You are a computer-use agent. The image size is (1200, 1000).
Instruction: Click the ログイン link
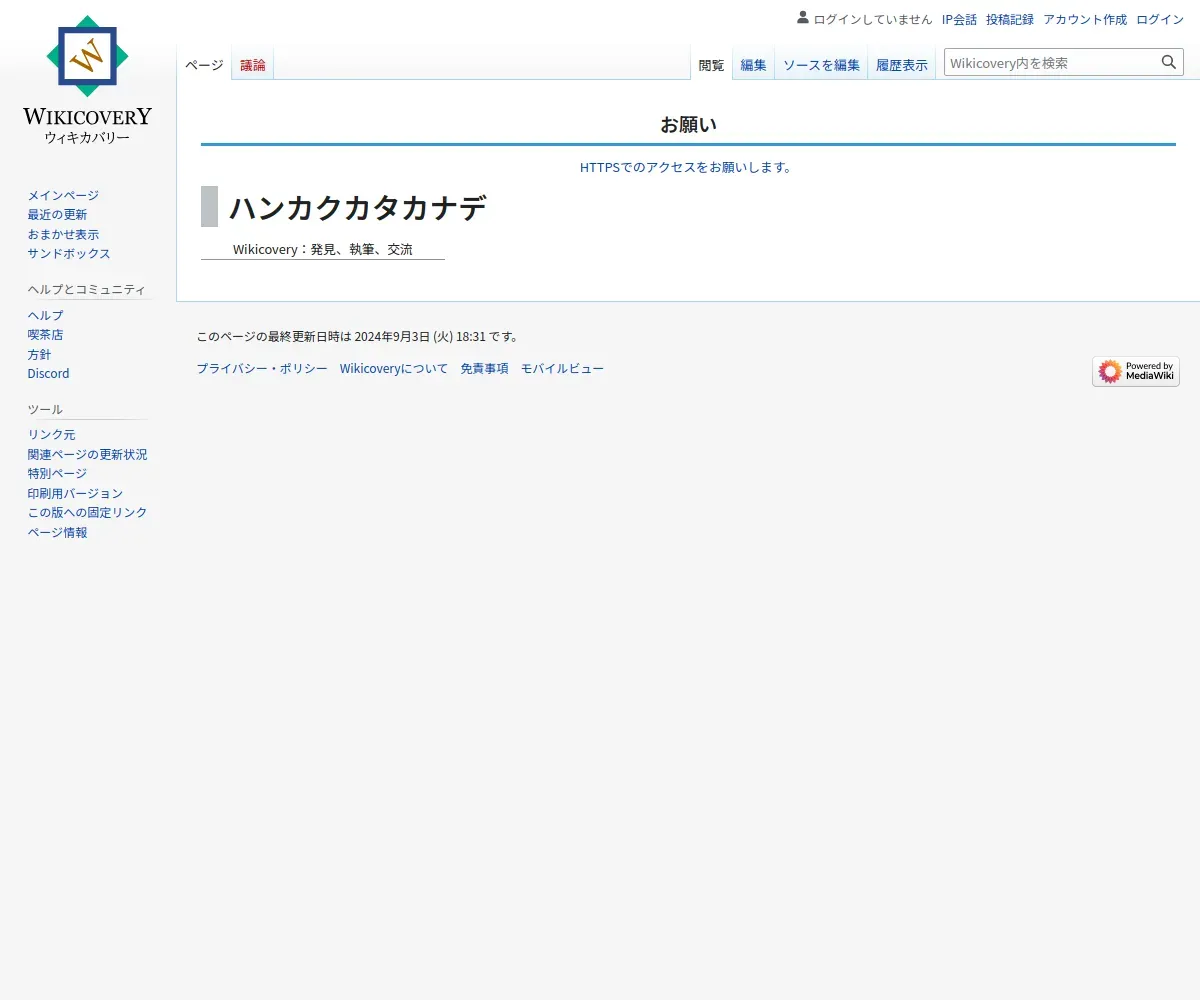coord(1160,19)
